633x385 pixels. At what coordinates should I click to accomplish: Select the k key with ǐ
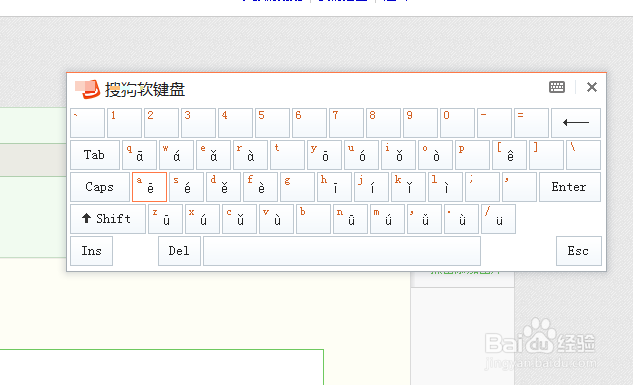[409, 187]
